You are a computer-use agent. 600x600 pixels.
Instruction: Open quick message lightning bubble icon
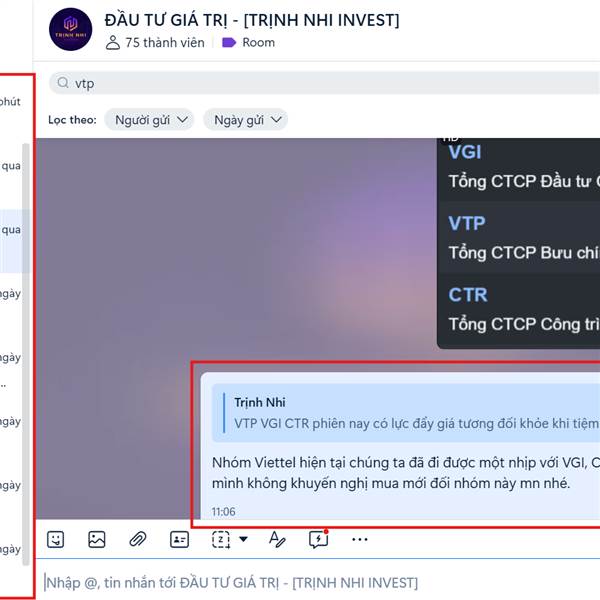point(318,540)
